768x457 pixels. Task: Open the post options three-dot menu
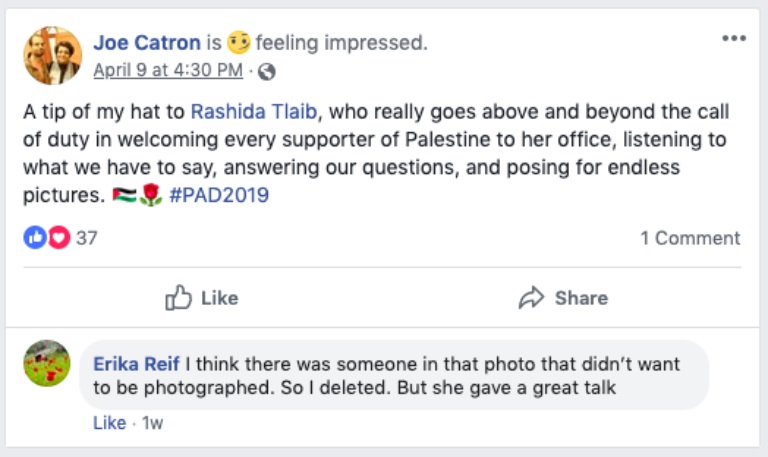(x=733, y=39)
